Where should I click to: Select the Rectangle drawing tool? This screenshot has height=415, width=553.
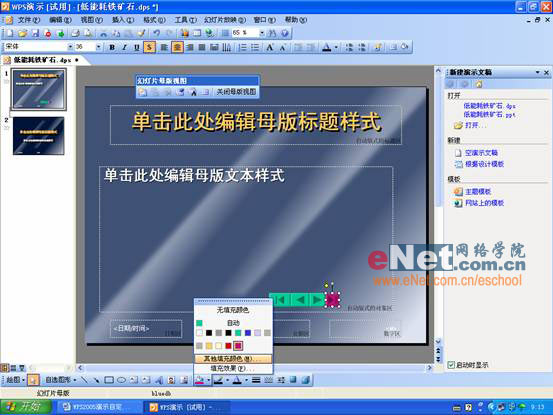tap(109, 380)
